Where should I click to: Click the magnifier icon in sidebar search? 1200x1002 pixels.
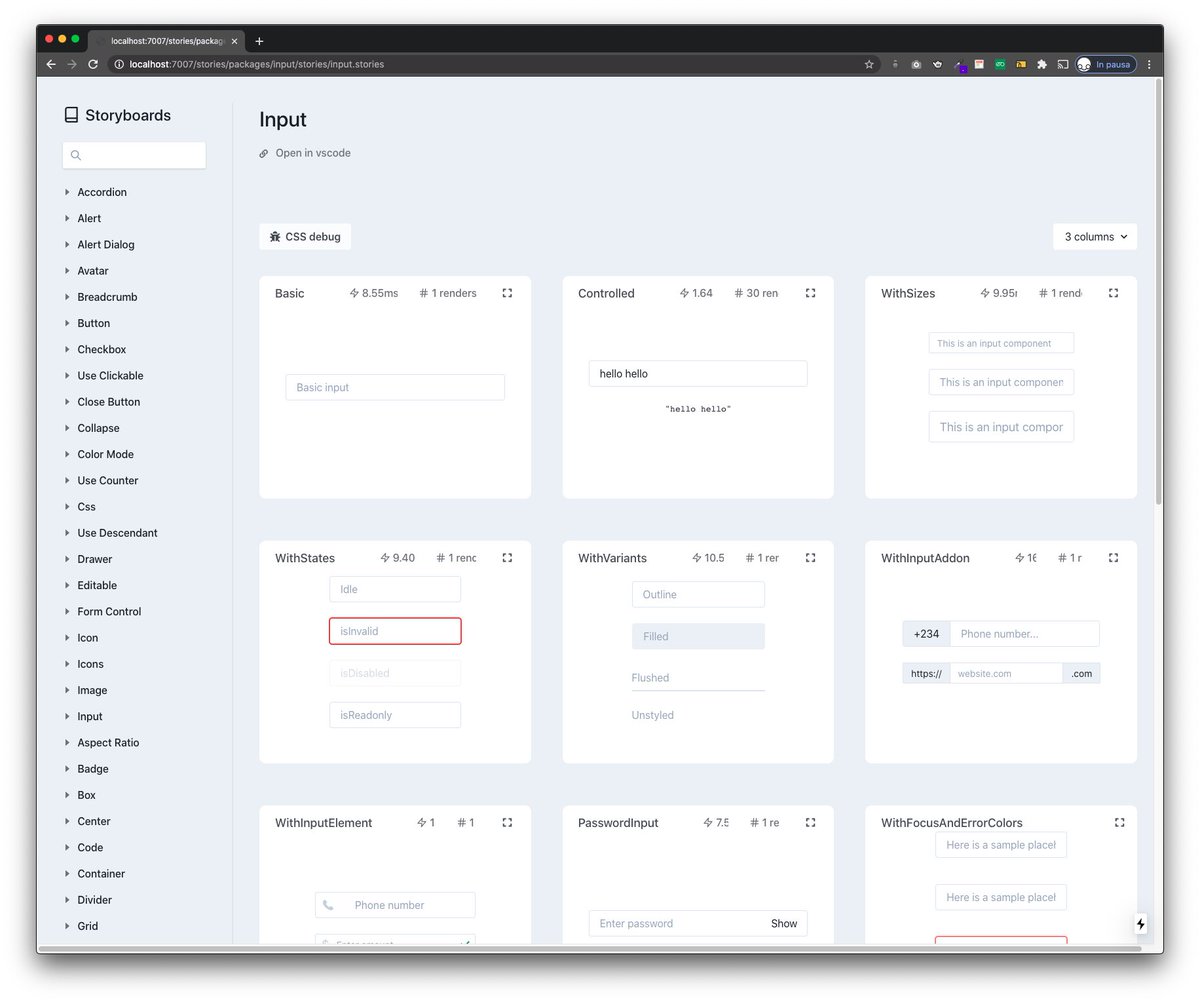76,155
